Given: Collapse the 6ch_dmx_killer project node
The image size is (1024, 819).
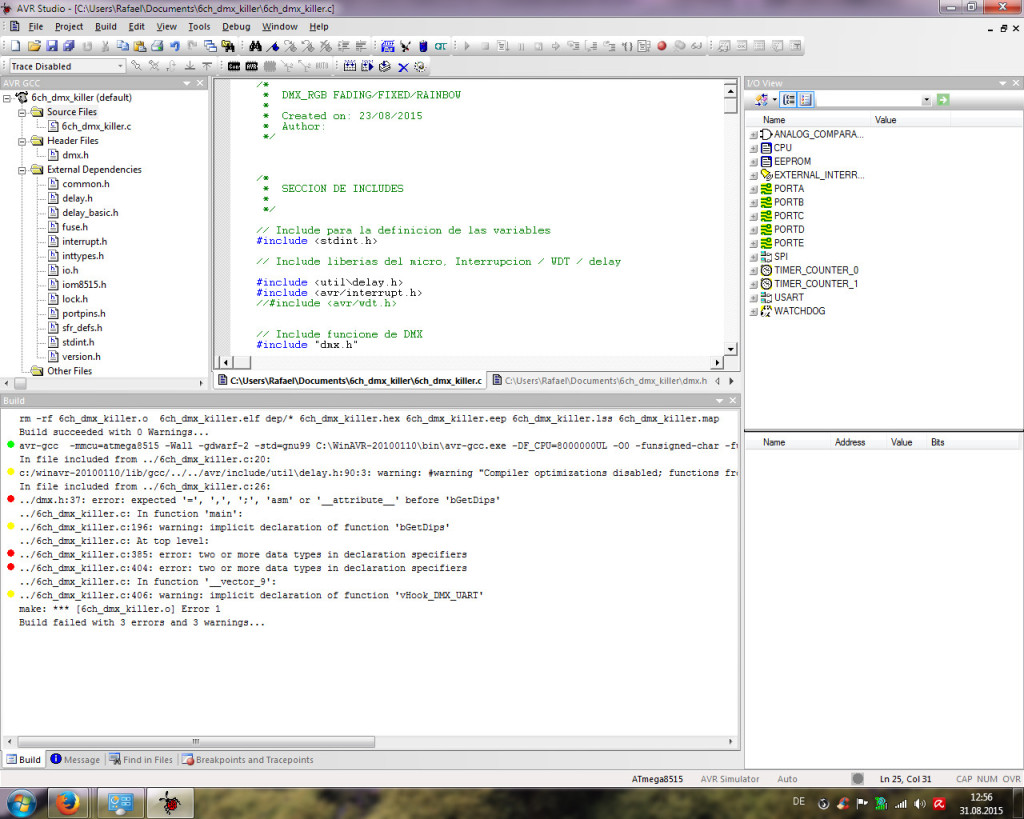Looking at the screenshot, I should [7, 98].
